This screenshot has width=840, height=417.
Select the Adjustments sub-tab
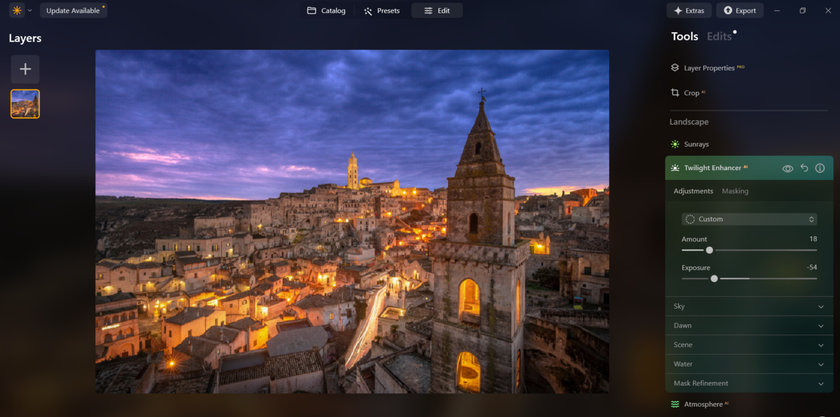pyautogui.click(x=693, y=191)
